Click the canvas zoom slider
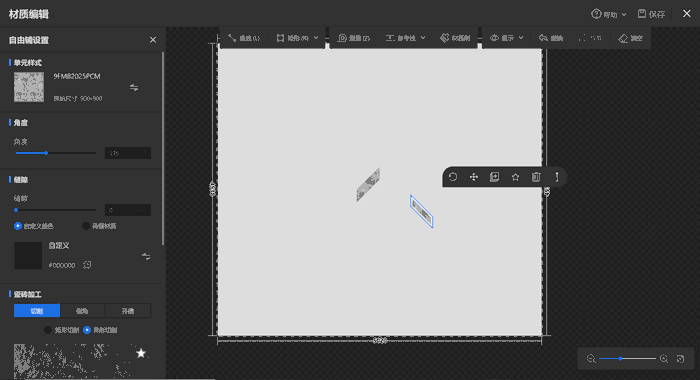 tap(627, 359)
